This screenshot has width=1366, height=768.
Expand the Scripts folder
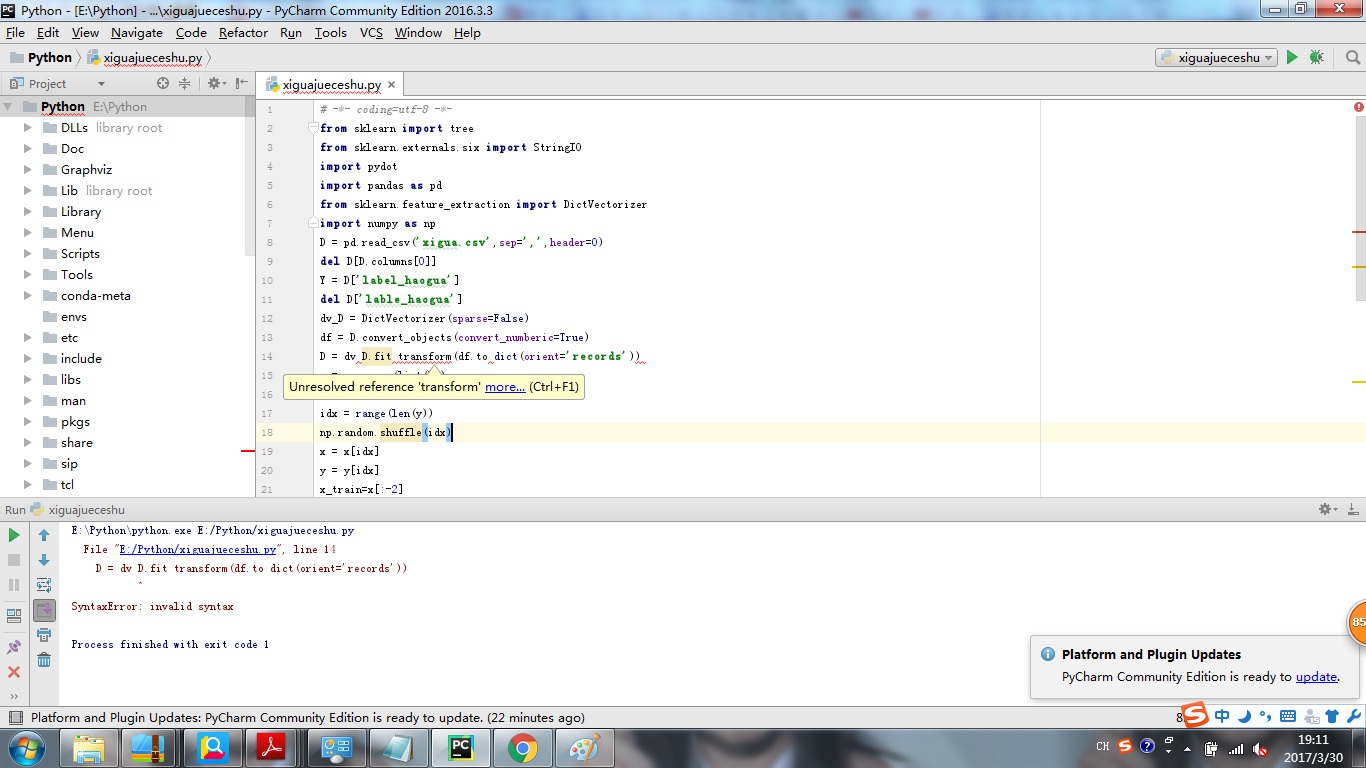click(x=28, y=254)
